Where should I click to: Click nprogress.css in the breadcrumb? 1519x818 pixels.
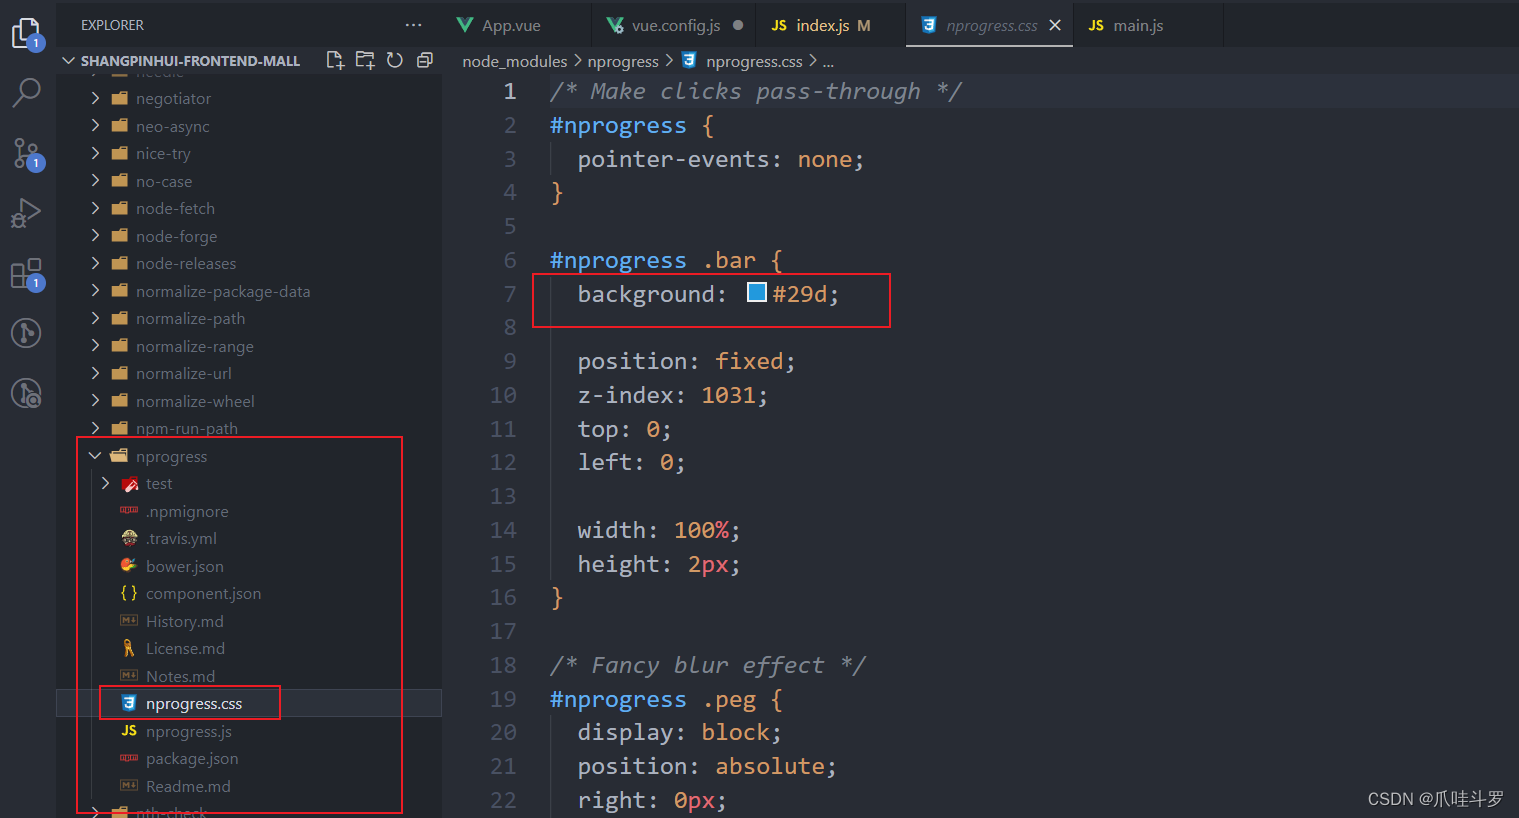(x=753, y=61)
